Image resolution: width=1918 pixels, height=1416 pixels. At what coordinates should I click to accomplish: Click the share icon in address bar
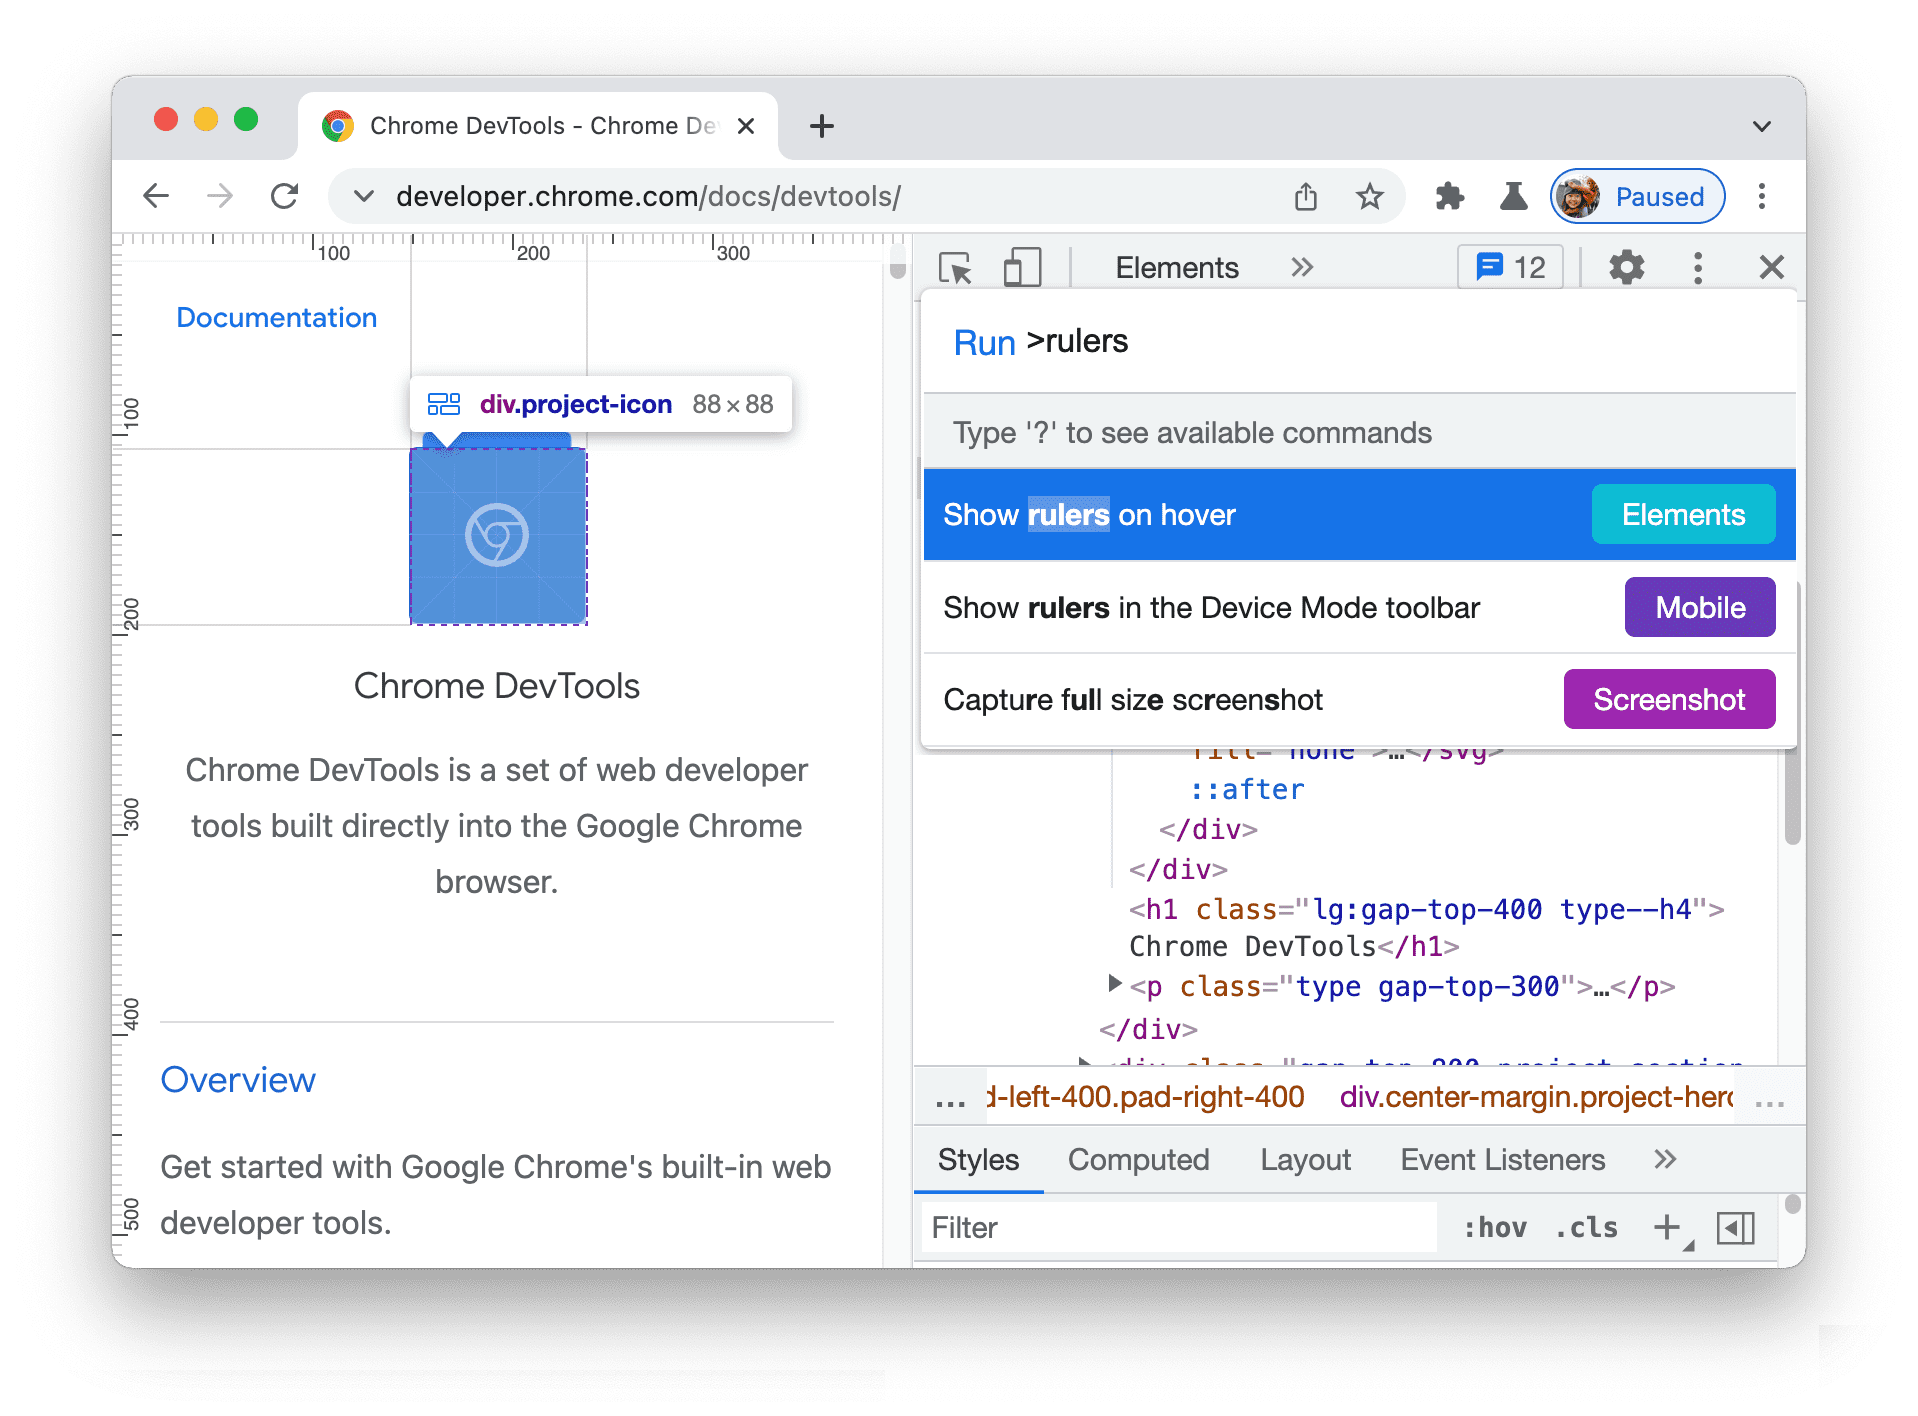coord(1304,196)
